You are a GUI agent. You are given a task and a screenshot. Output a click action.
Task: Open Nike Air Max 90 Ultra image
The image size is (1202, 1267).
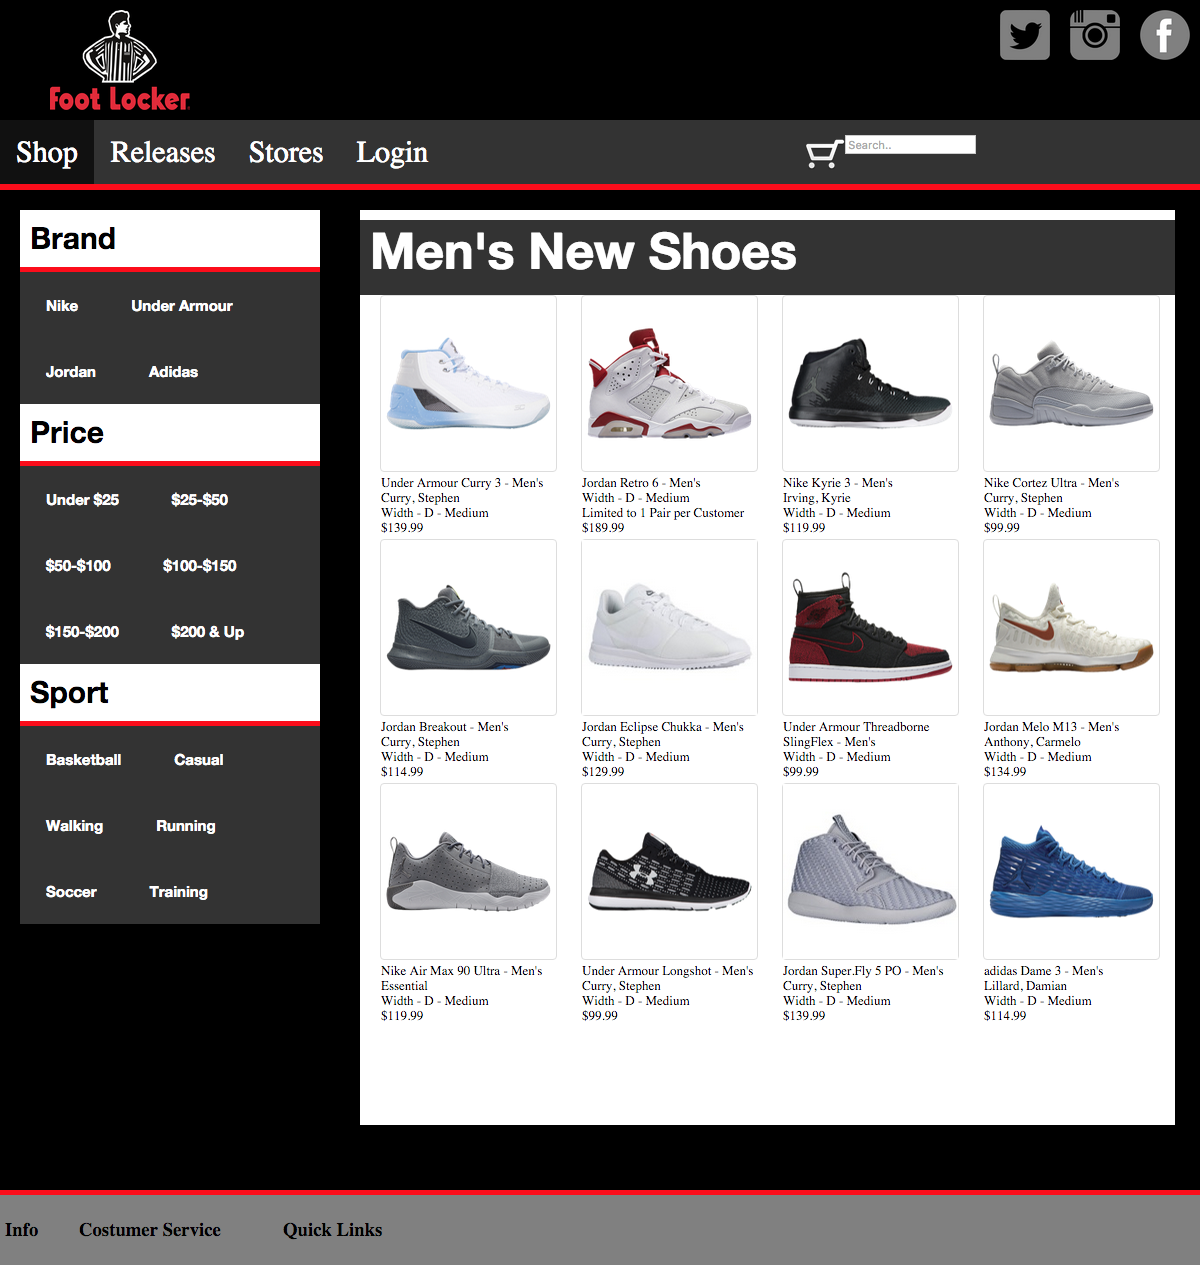tap(468, 872)
